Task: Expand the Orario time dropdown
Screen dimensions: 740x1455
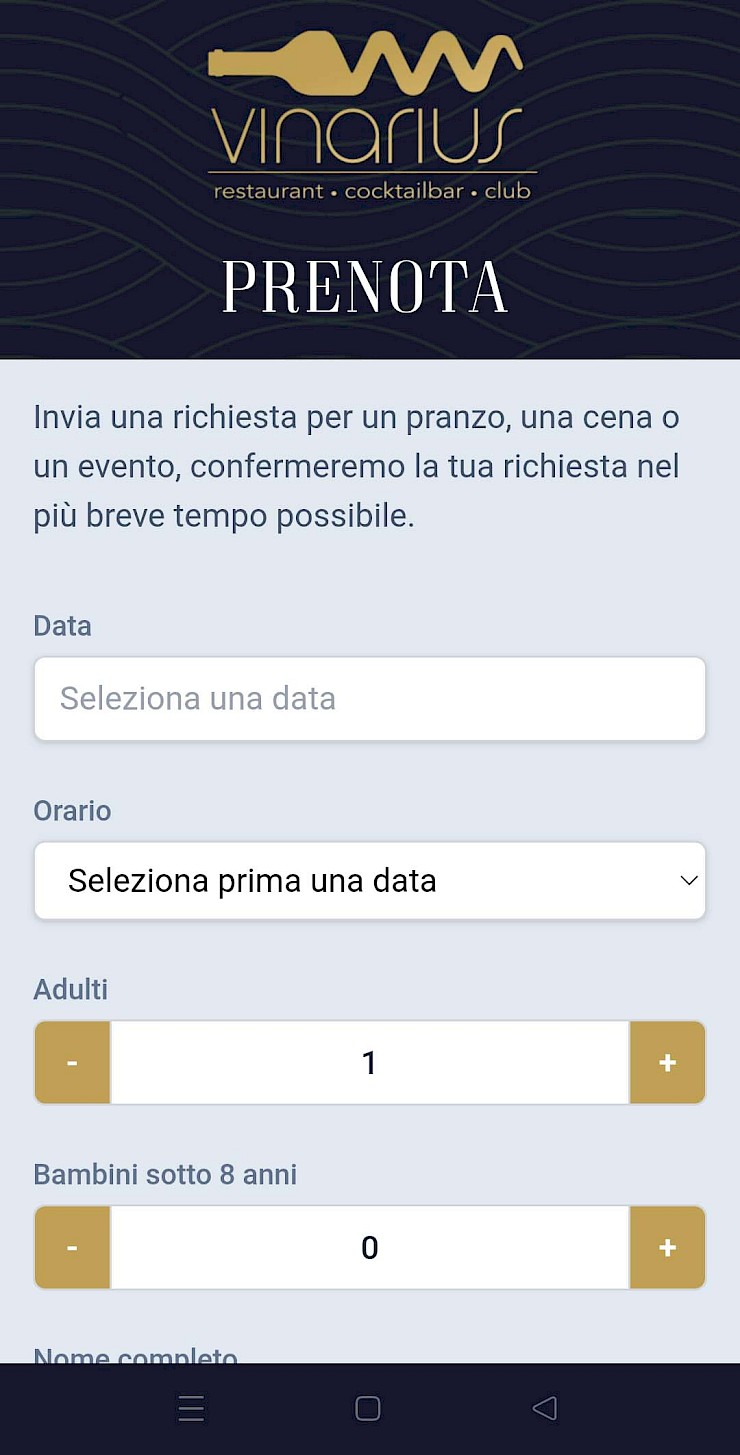Action: pos(370,880)
